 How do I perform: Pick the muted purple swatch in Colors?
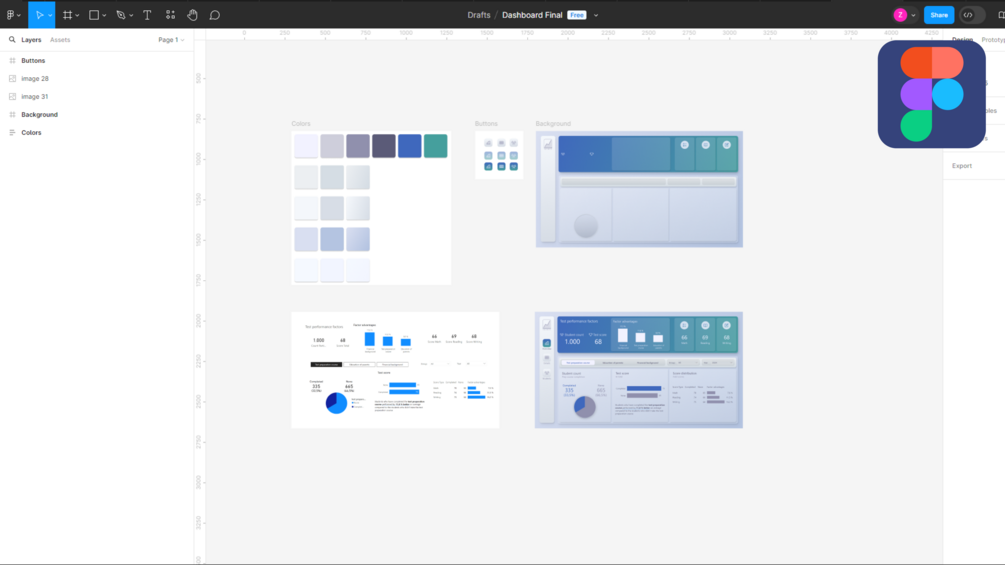358,146
